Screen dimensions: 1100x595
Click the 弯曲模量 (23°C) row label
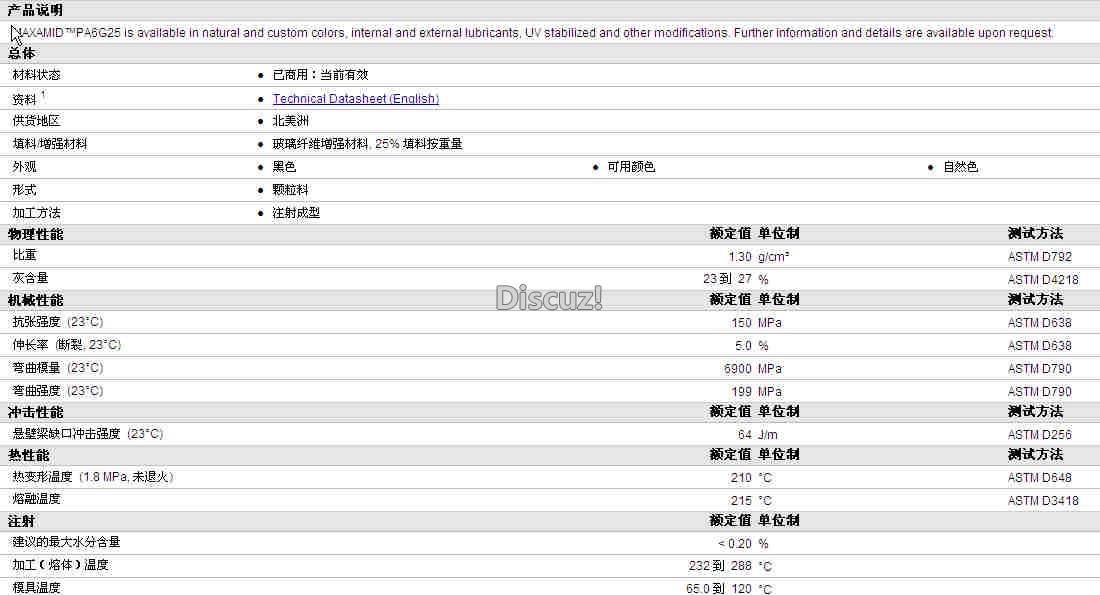pos(58,368)
